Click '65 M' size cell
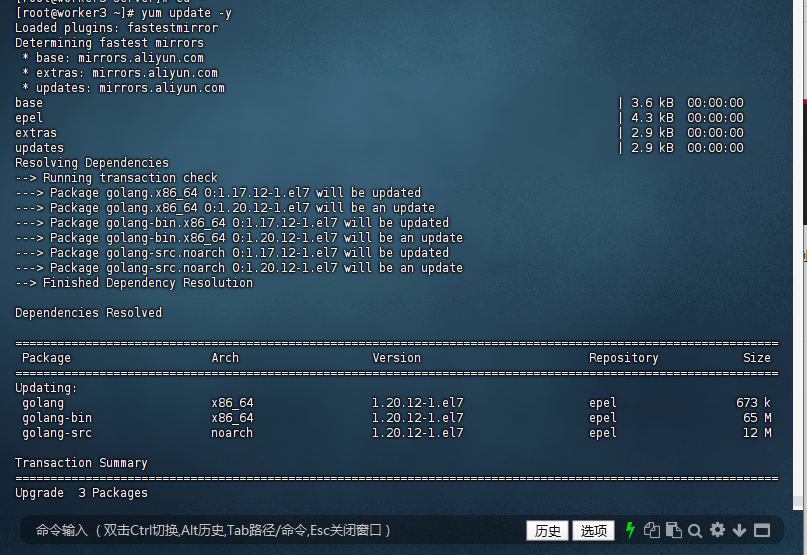This screenshot has width=807, height=555. click(757, 418)
